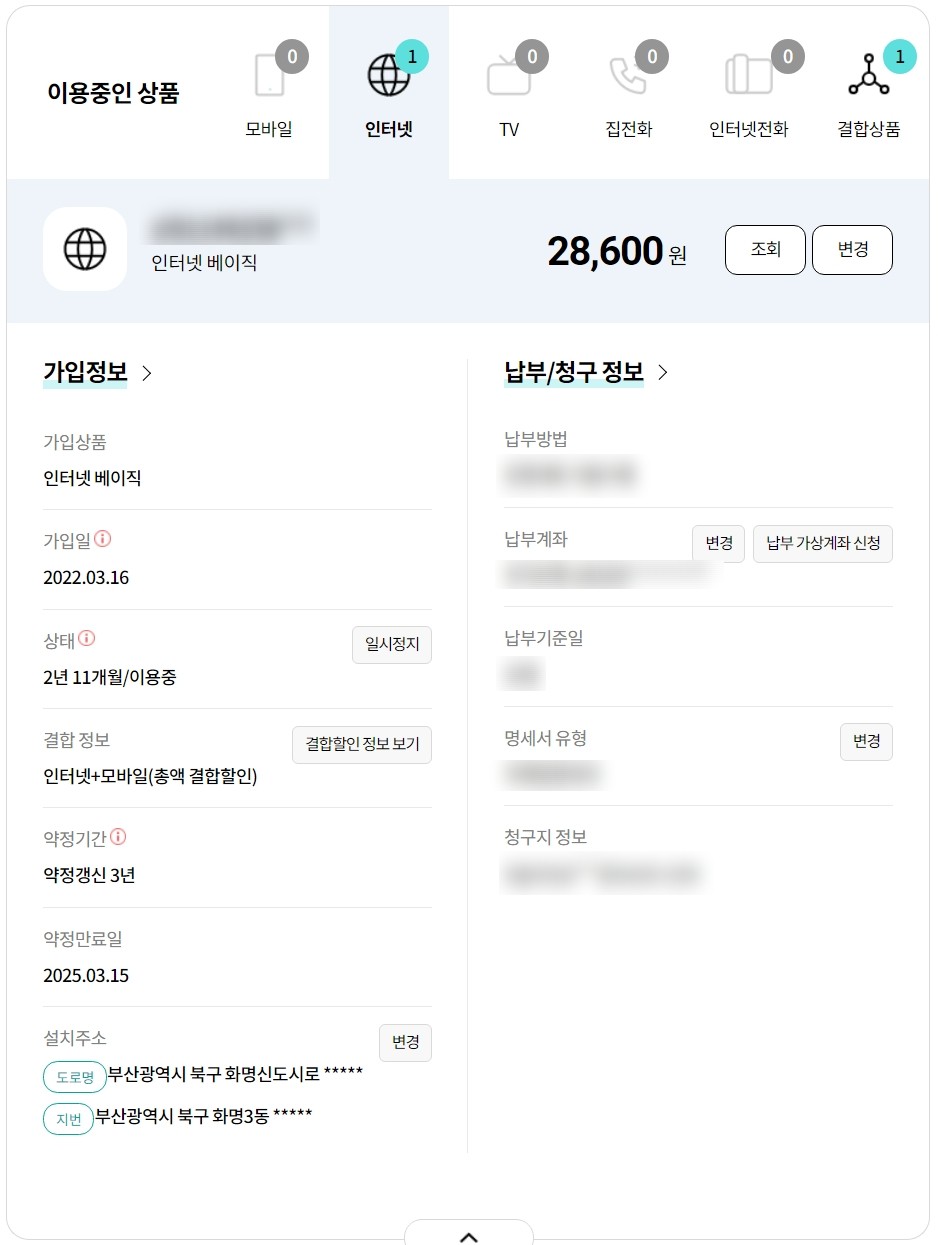This screenshot has height=1245, width=938.
Task: Click the 조회 button
Action: [765, 250]
